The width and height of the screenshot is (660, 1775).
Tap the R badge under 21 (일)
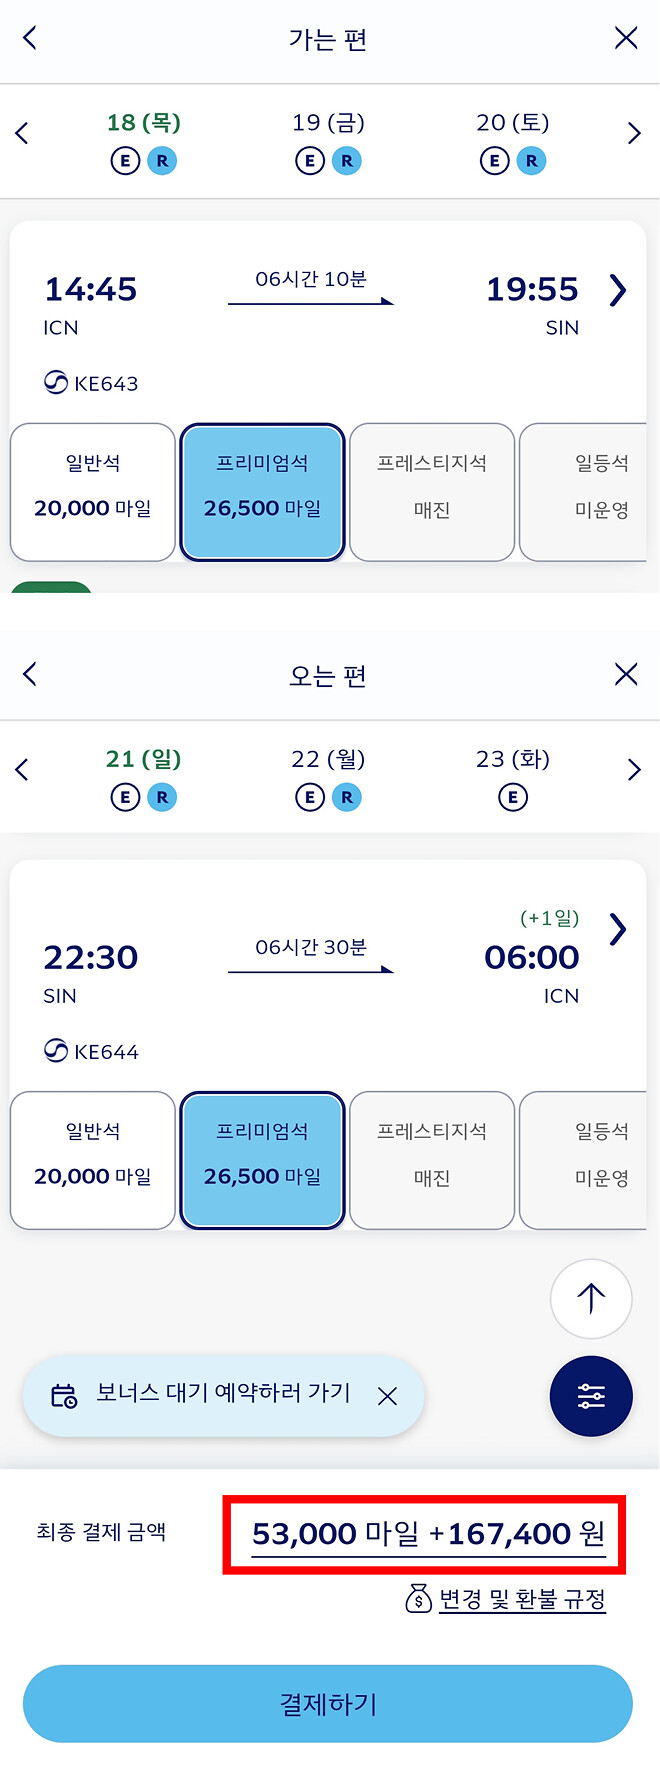point(162,797)
